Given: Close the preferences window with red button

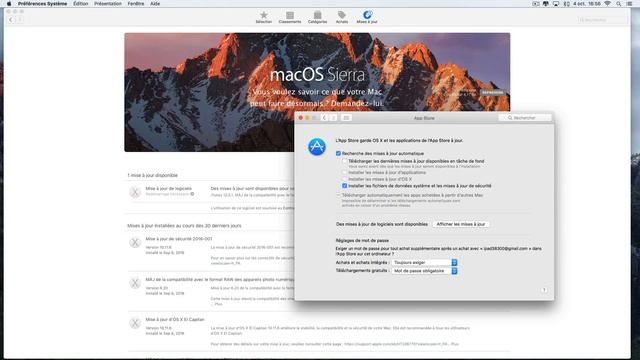Looking at the screenshot, I should click(x=301, y=118).
